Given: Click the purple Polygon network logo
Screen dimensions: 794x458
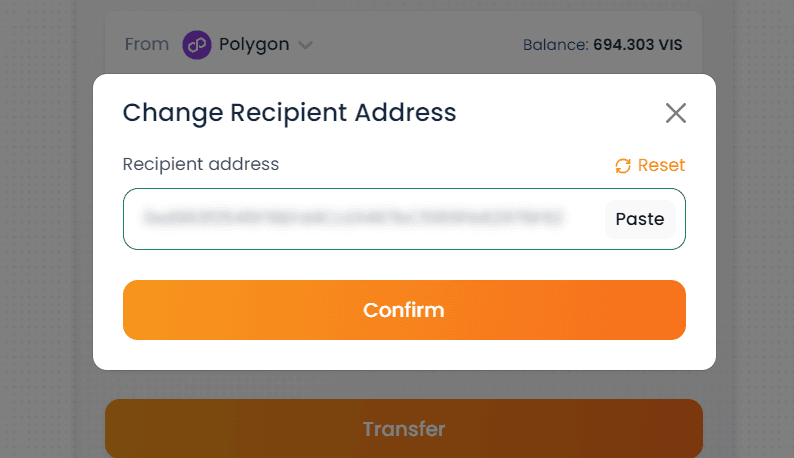Looking at the screenshot, I should click(197, 45).
